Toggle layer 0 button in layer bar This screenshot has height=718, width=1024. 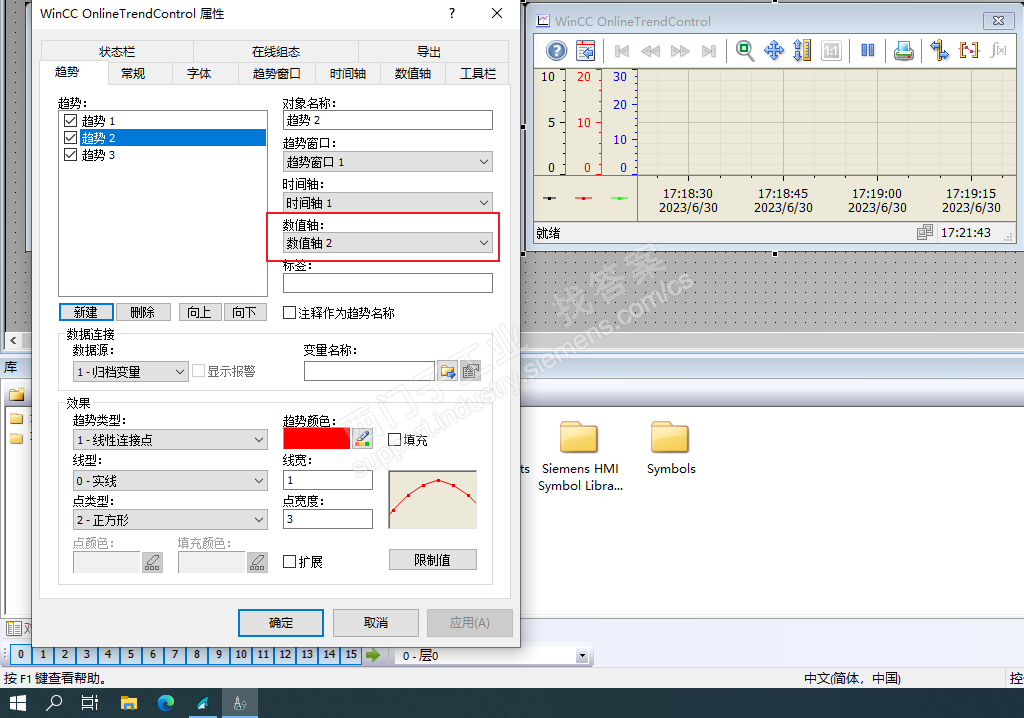21,654
